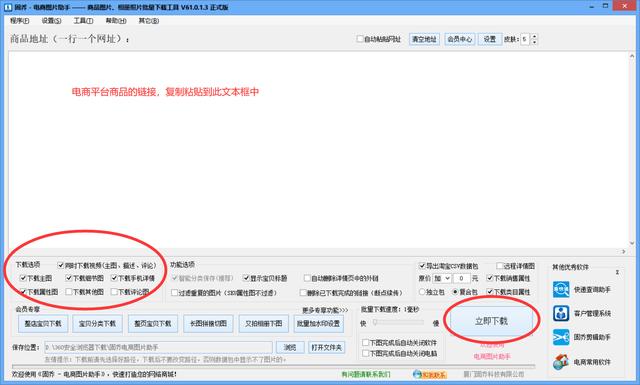Open the 快速查询助手 app icon

561,289
